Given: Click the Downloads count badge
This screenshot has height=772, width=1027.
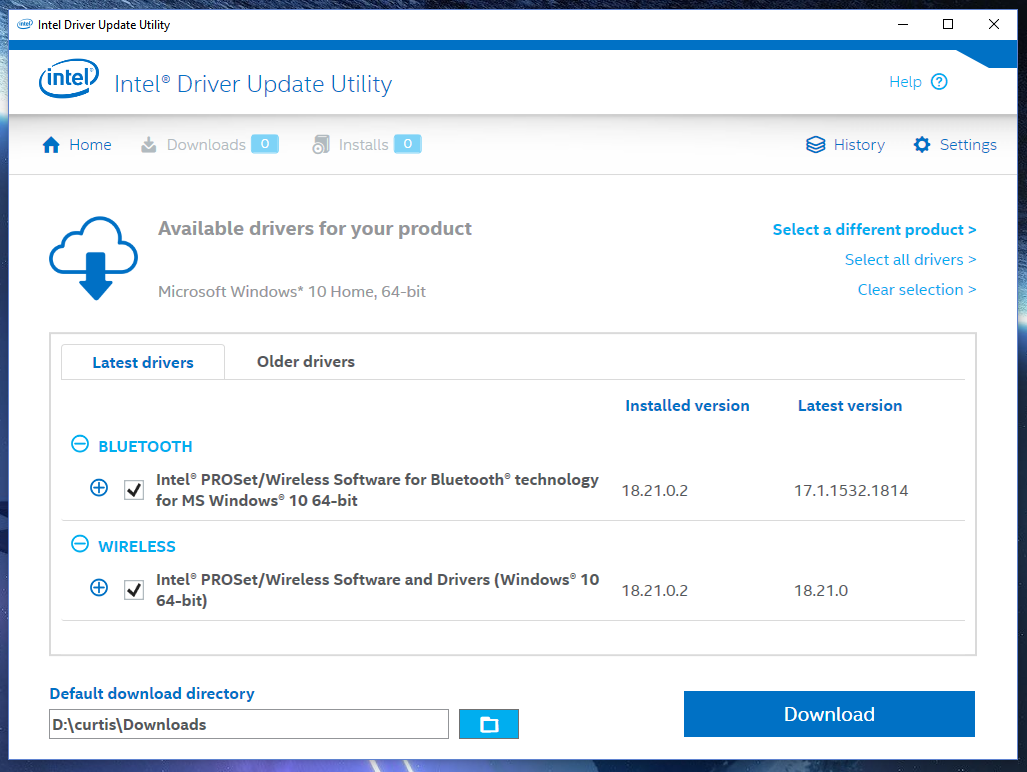Looking at the screenshot, I should tap(265, 143).
